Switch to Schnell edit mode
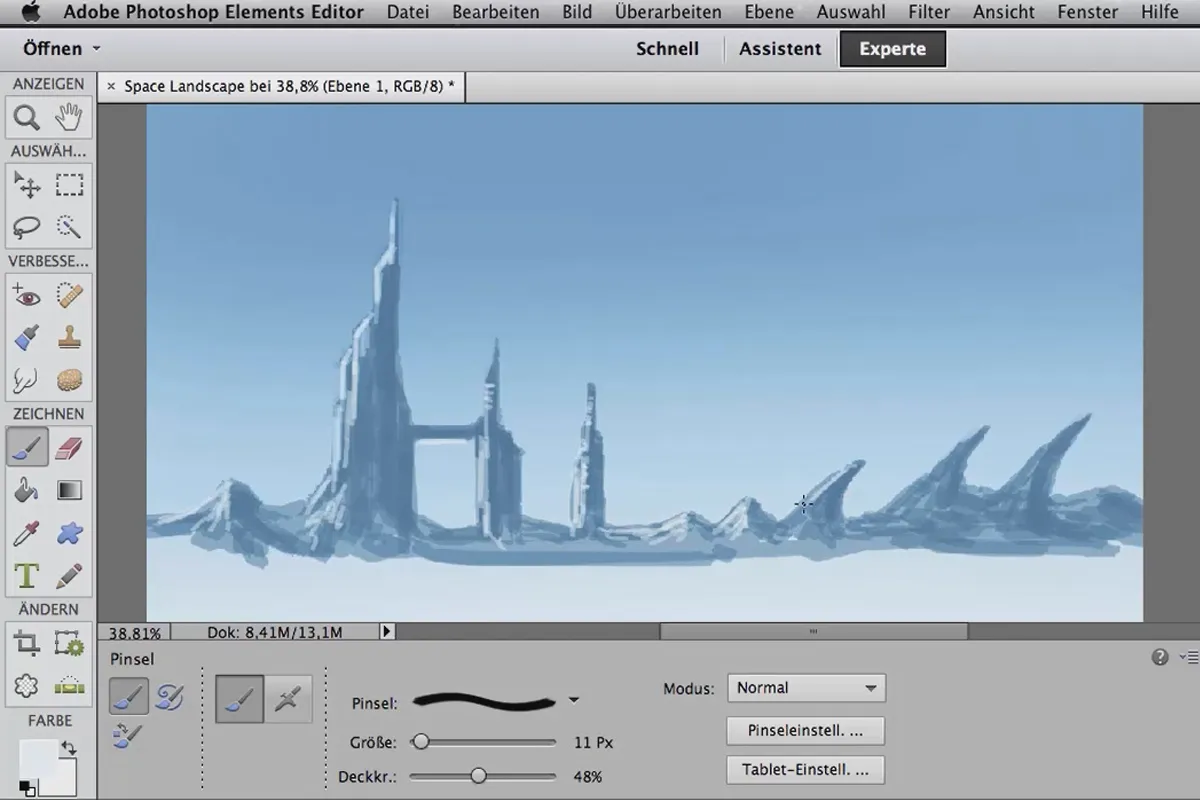This screenshot has height=800, width=1200. tap(667, 48)
